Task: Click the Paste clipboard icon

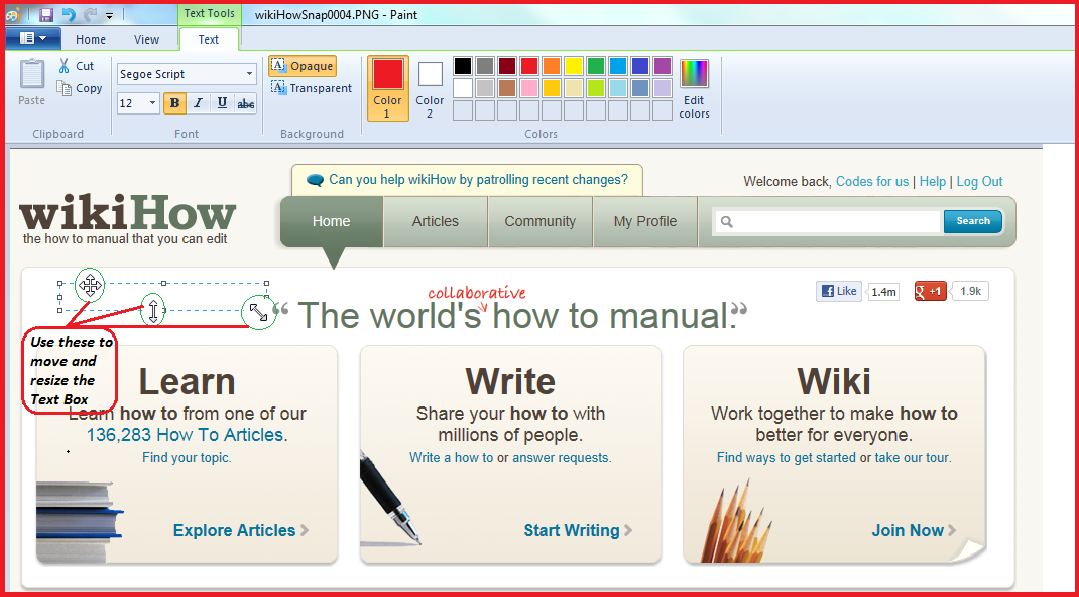Action: coord(32,74)
